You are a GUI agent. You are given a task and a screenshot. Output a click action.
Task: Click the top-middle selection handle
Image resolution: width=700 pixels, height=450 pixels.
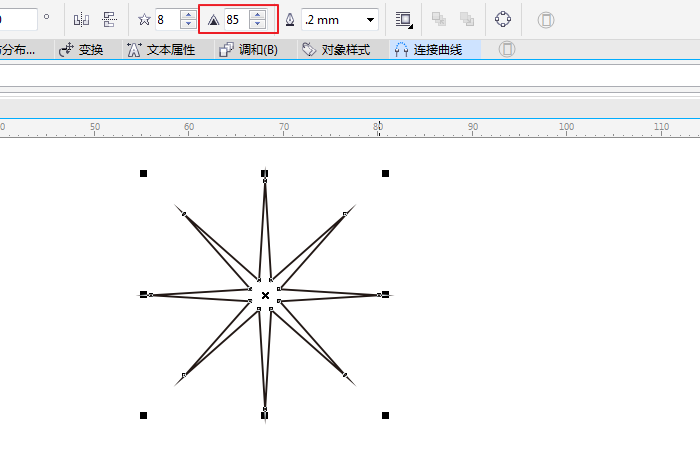point(264,173)
